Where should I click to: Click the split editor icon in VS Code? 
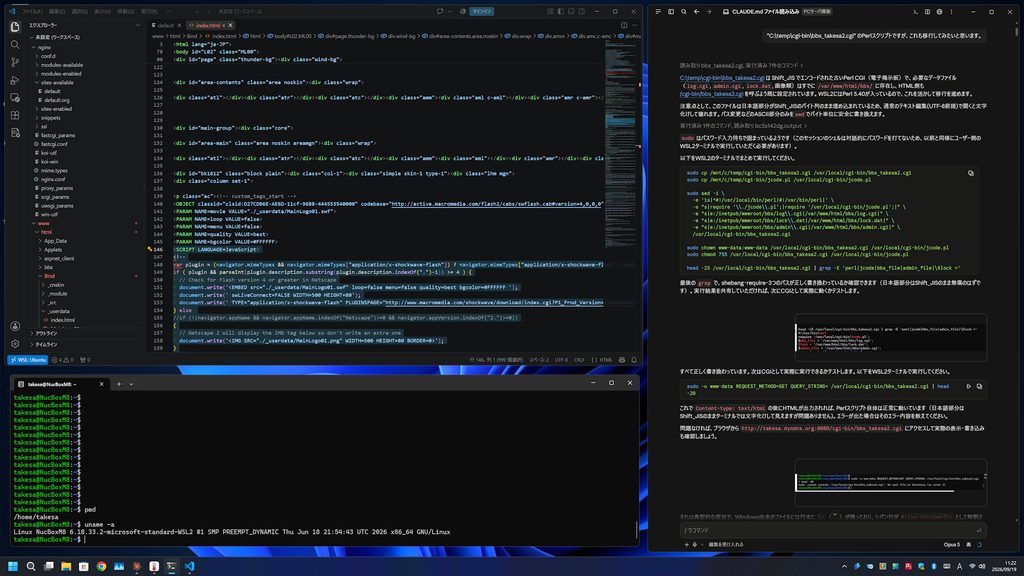click(x=624, y=25)
